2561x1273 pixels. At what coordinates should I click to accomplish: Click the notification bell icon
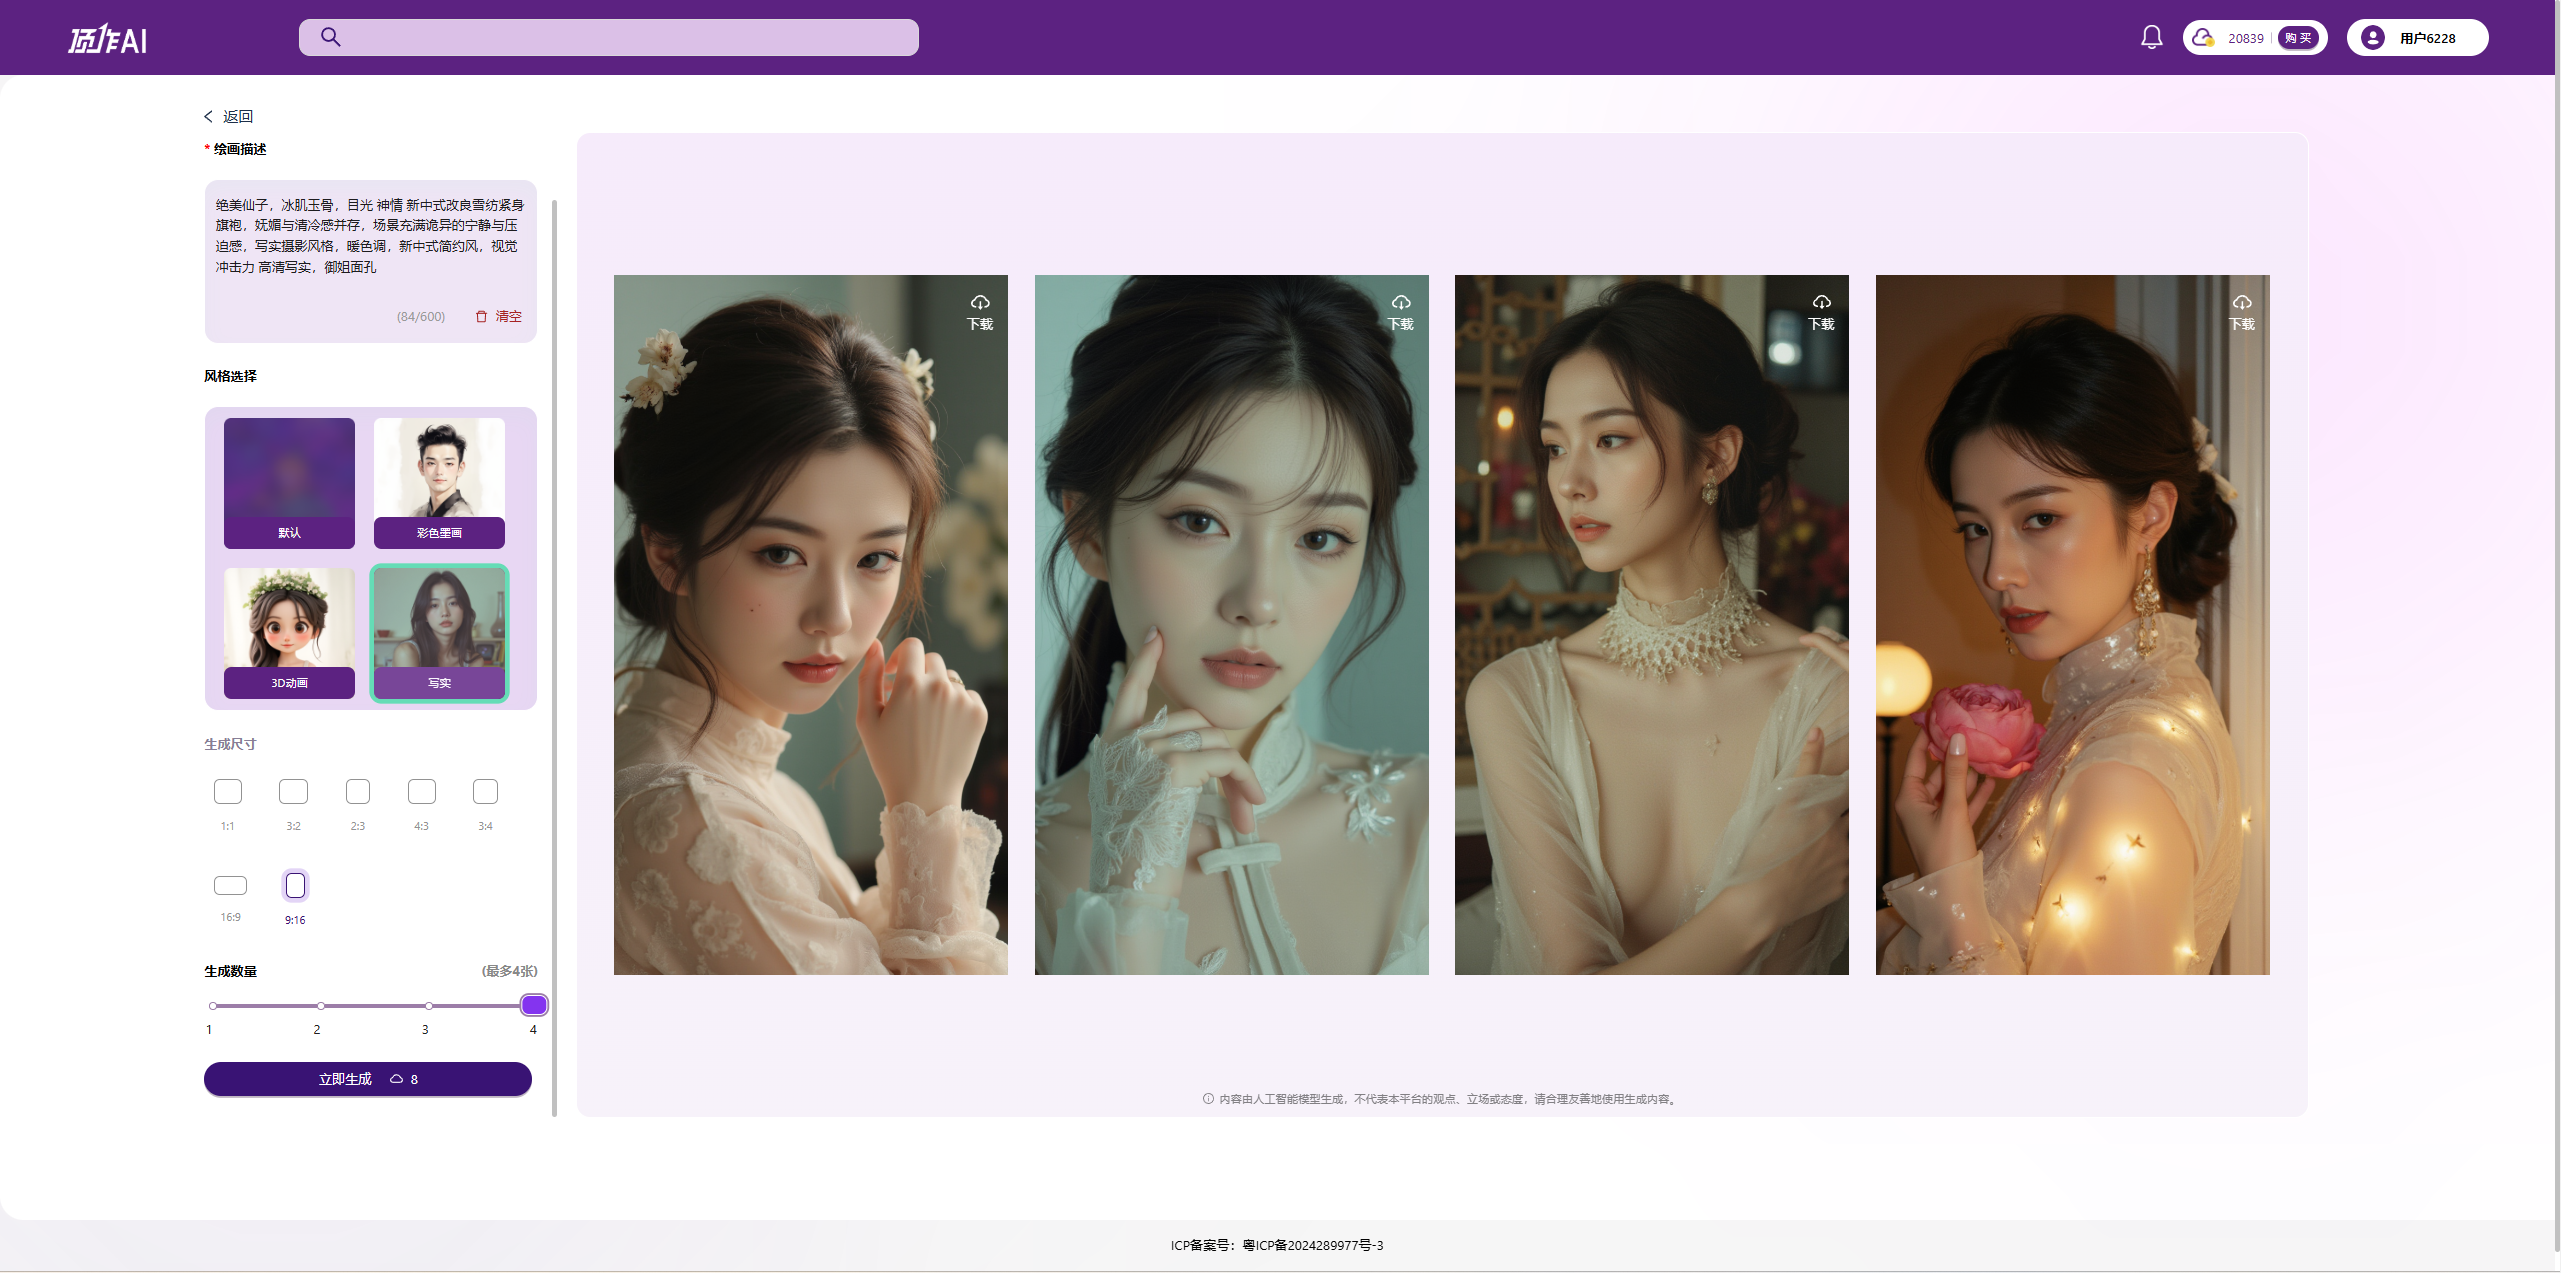(x=2151, y=37)
